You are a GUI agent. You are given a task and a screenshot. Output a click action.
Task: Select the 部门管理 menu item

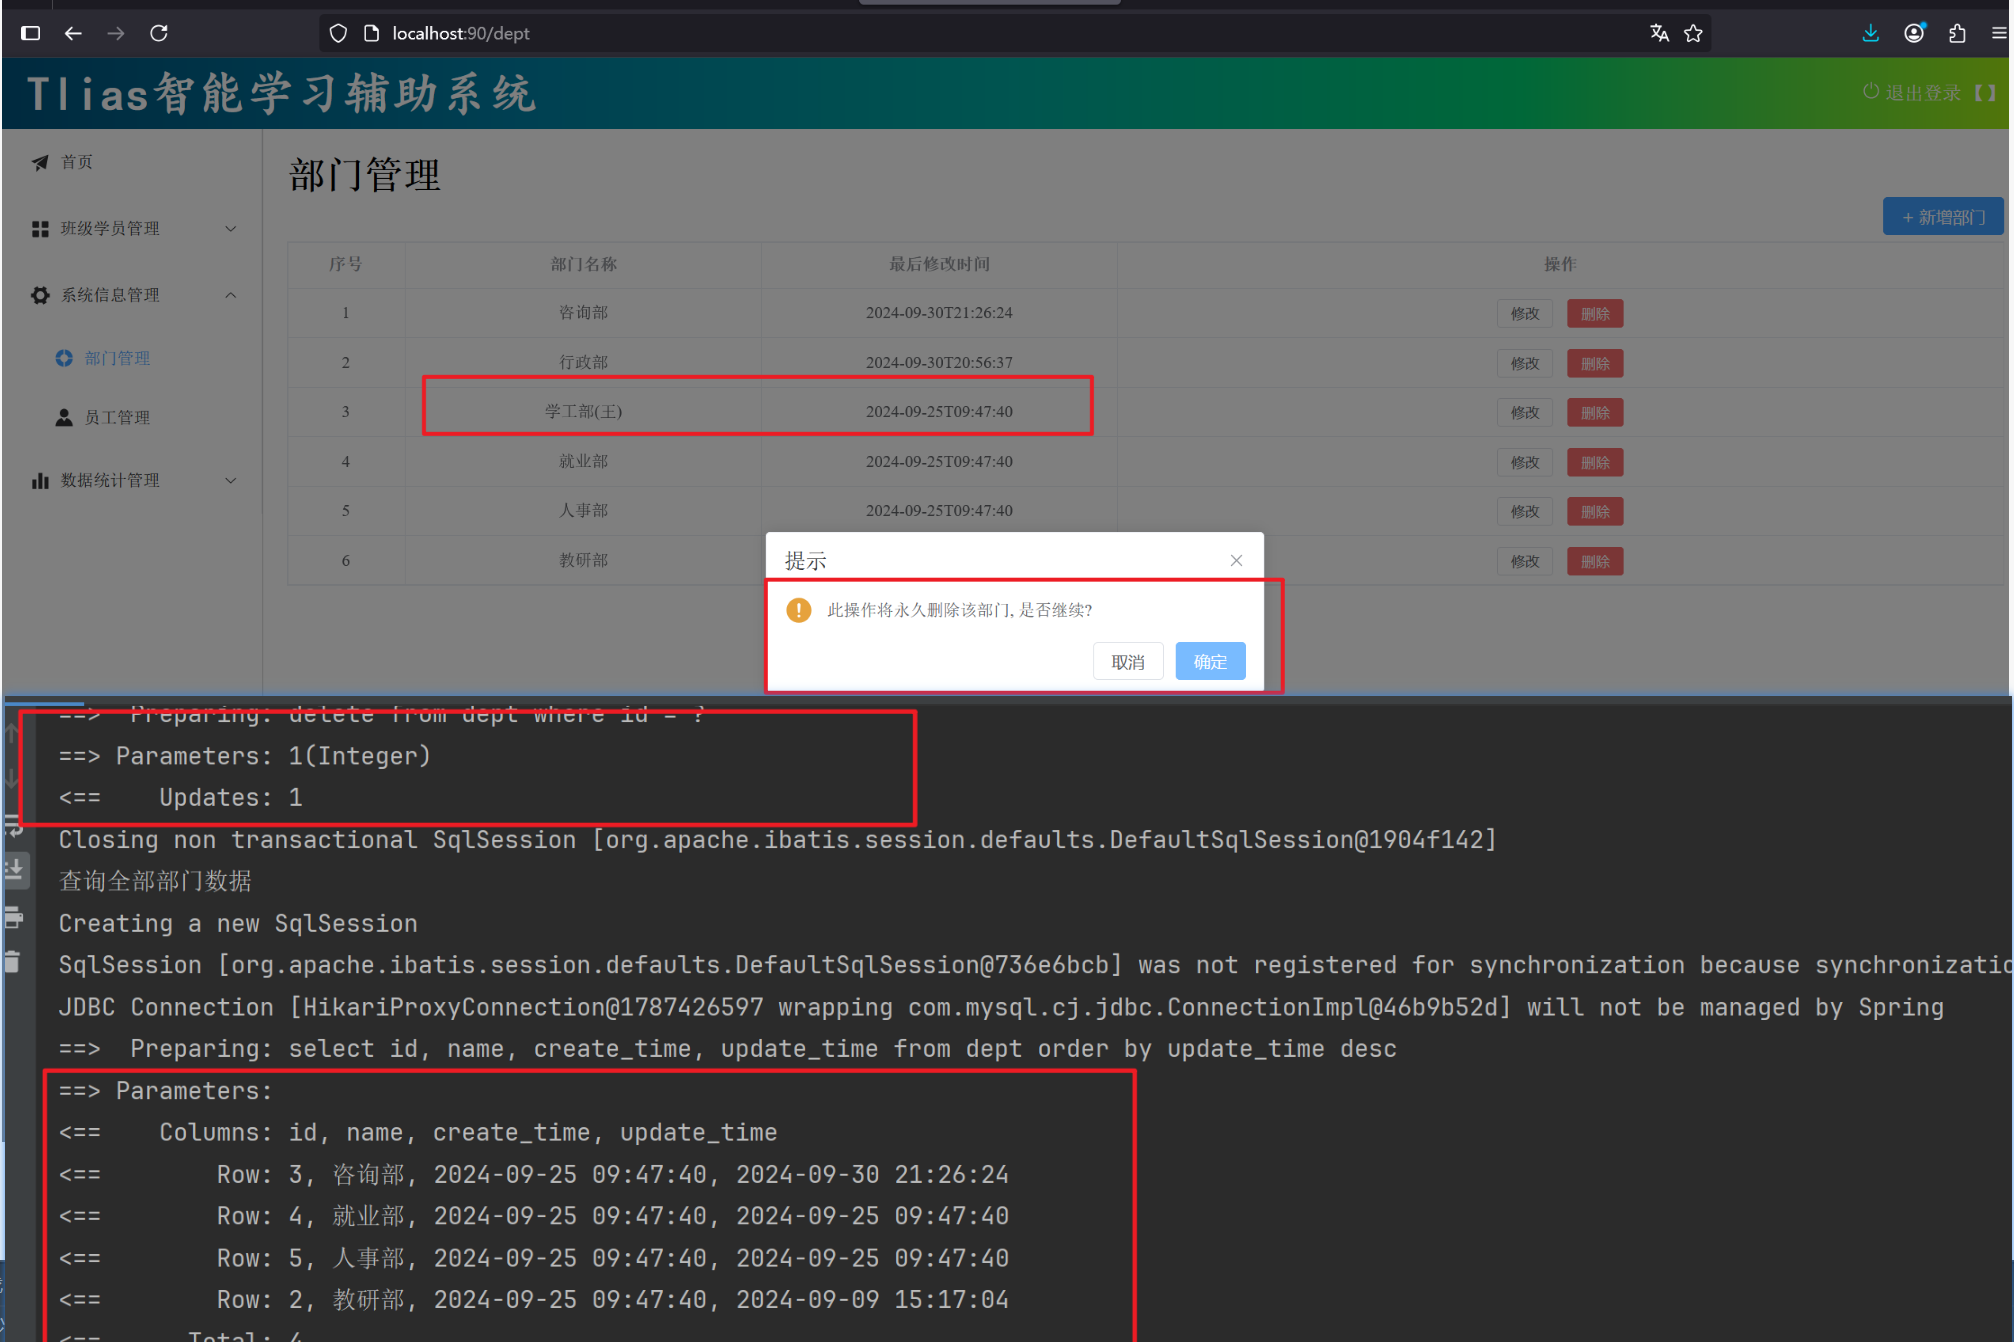coord(116,358)
